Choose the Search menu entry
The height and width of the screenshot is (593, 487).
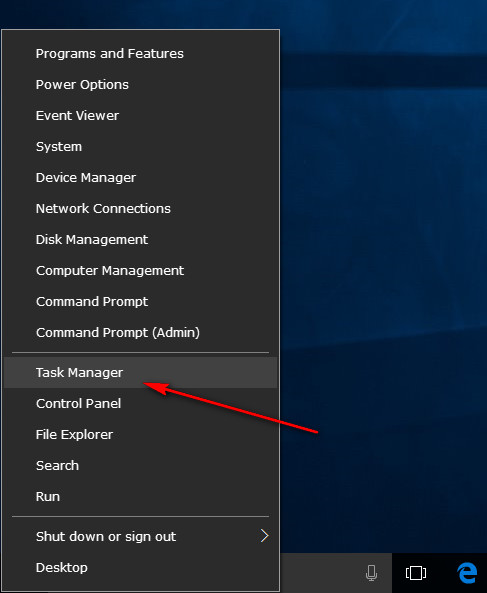point(140,466)
